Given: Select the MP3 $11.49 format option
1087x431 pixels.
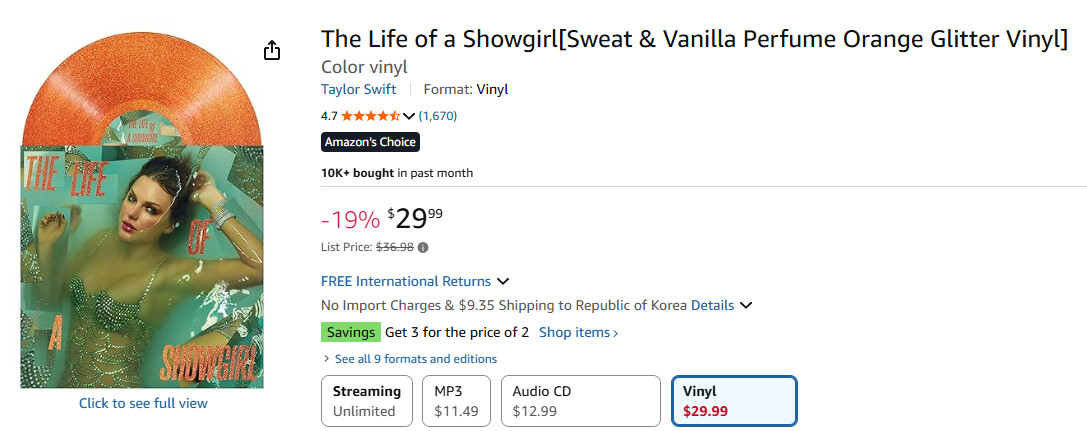Looking at the screenshot, I should click(x=456, y=401).
